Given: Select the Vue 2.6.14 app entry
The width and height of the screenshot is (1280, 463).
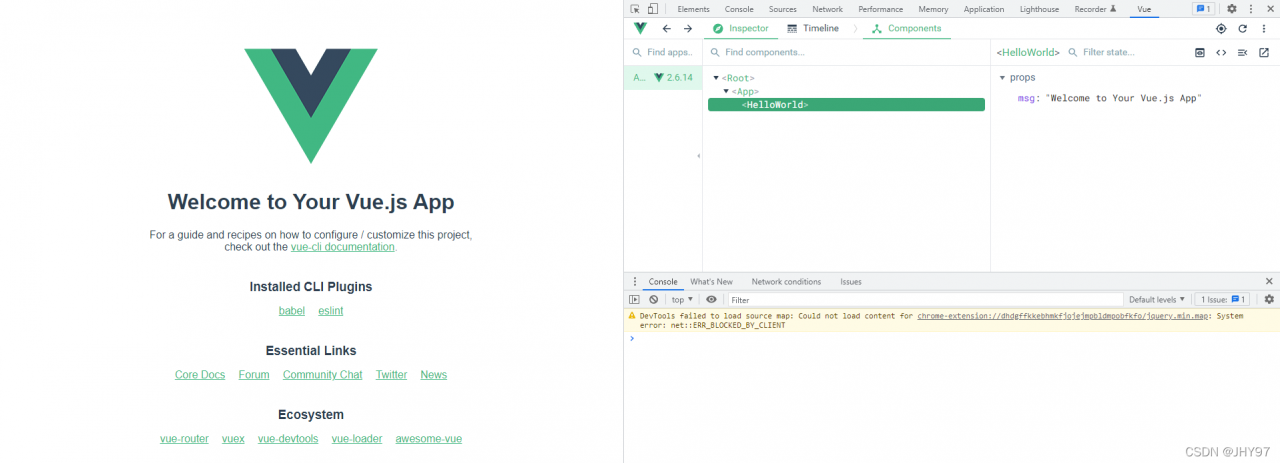Looking at the screenshot, I should (663, 78).
